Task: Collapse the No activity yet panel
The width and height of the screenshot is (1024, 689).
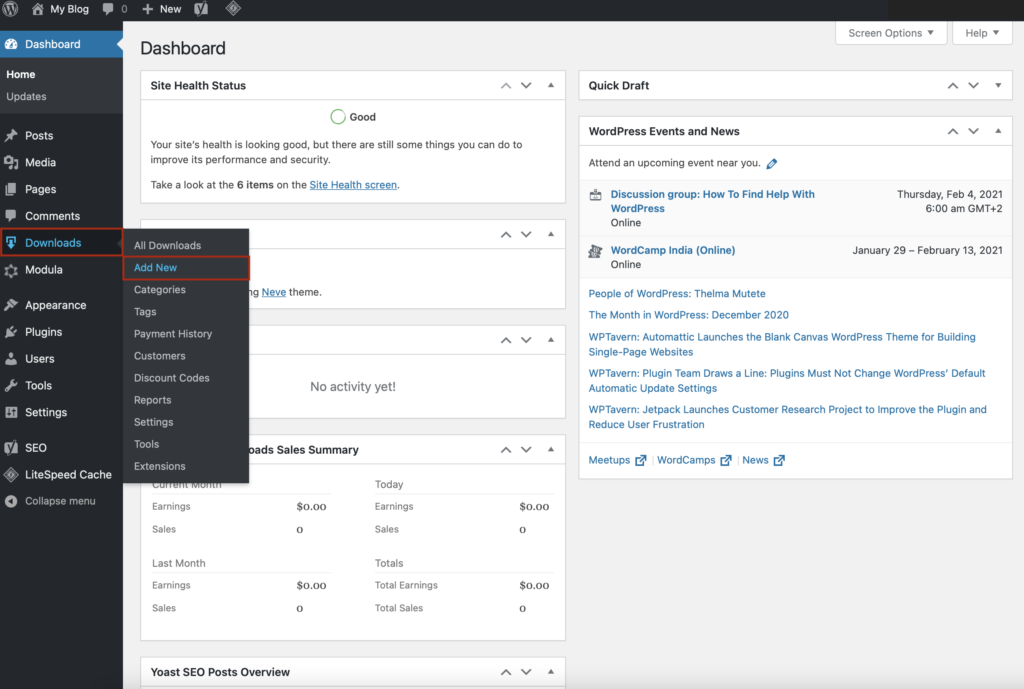Action: tap(551, 340)
